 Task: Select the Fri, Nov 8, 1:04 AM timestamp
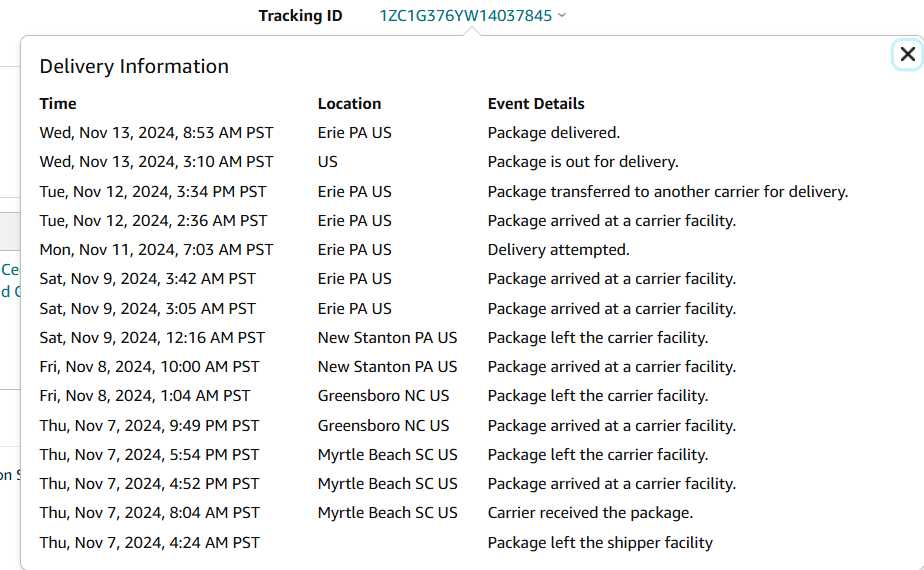tap(145, 396)
